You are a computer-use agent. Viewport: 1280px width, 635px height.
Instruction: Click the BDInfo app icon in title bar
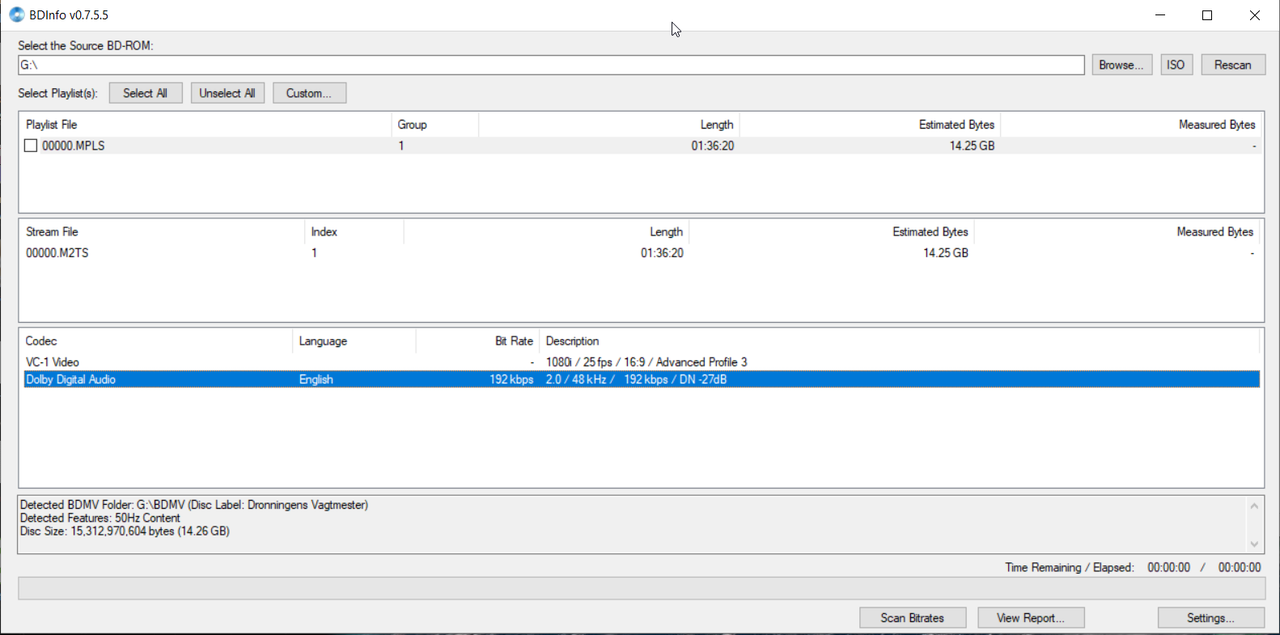tap(16, 15)
